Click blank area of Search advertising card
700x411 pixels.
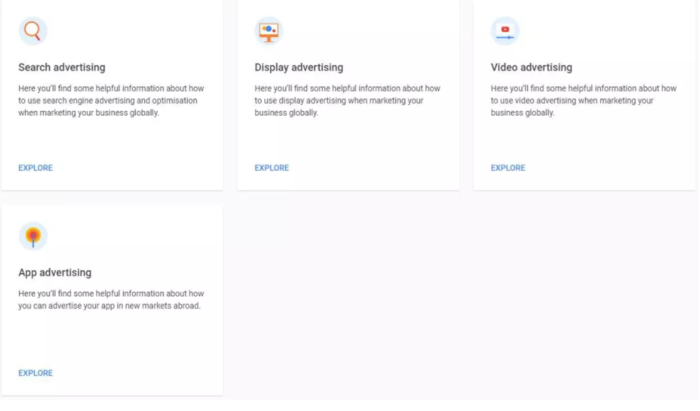point(134,143)
